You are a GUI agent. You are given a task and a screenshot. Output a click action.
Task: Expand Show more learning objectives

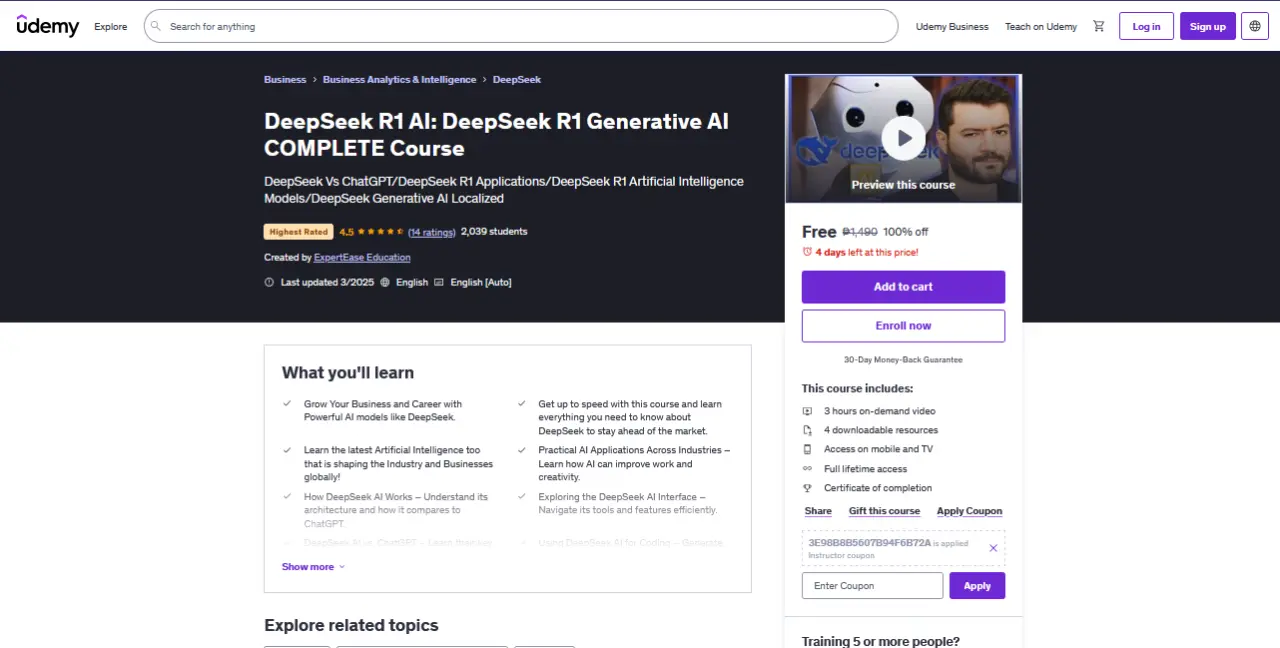(313, 567)
